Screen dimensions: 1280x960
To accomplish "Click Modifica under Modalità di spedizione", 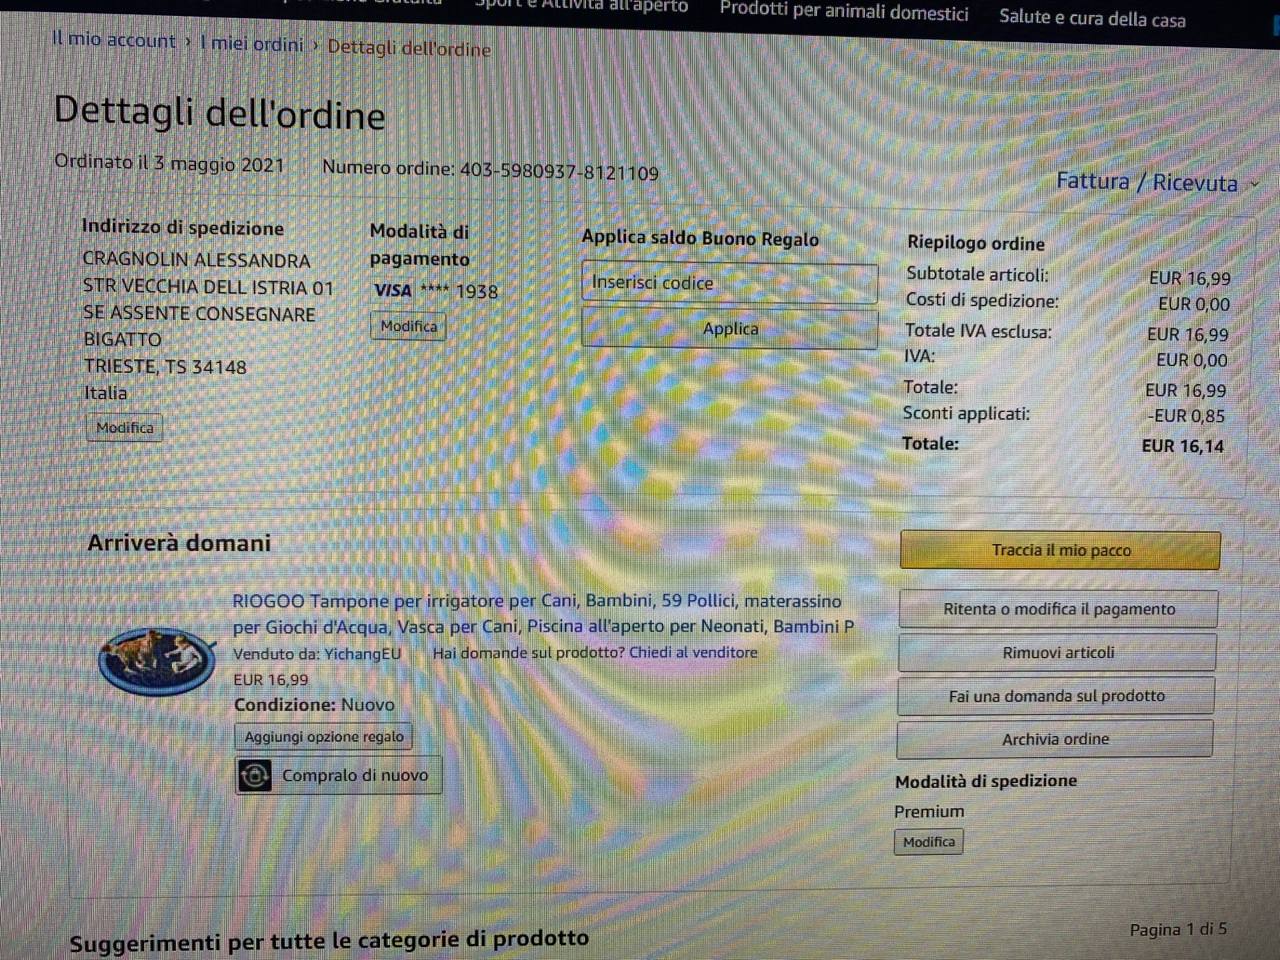I will click(928, 842).
